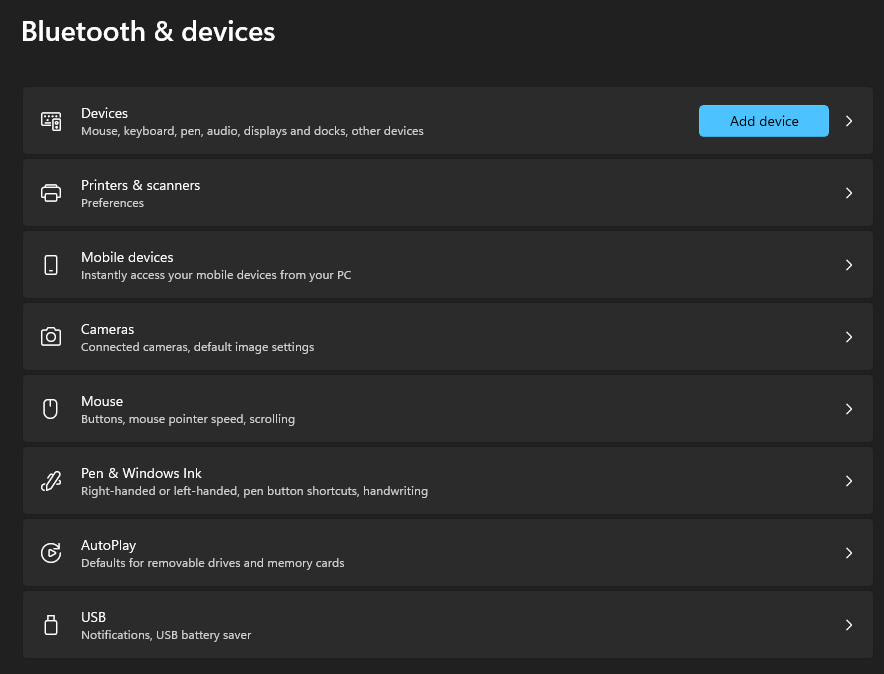Open the AutoPlay settings entry

click(108, 546)
